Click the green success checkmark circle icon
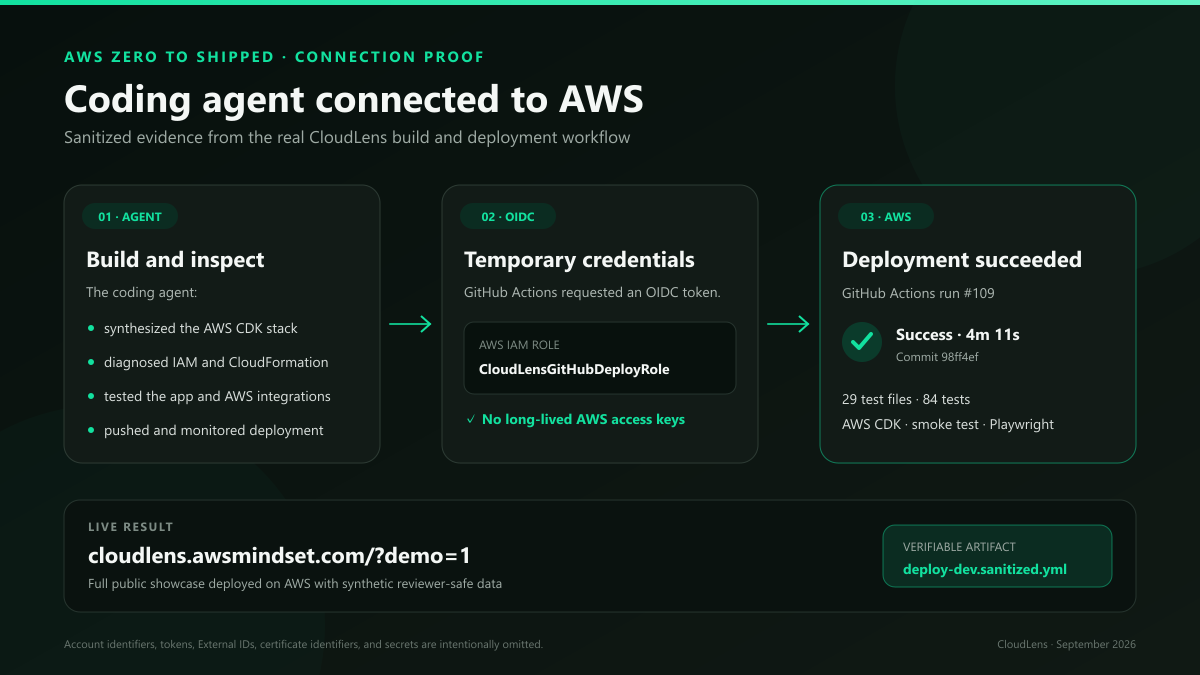The height and width of the screenshot is (675, 1200). coord(862,342)
